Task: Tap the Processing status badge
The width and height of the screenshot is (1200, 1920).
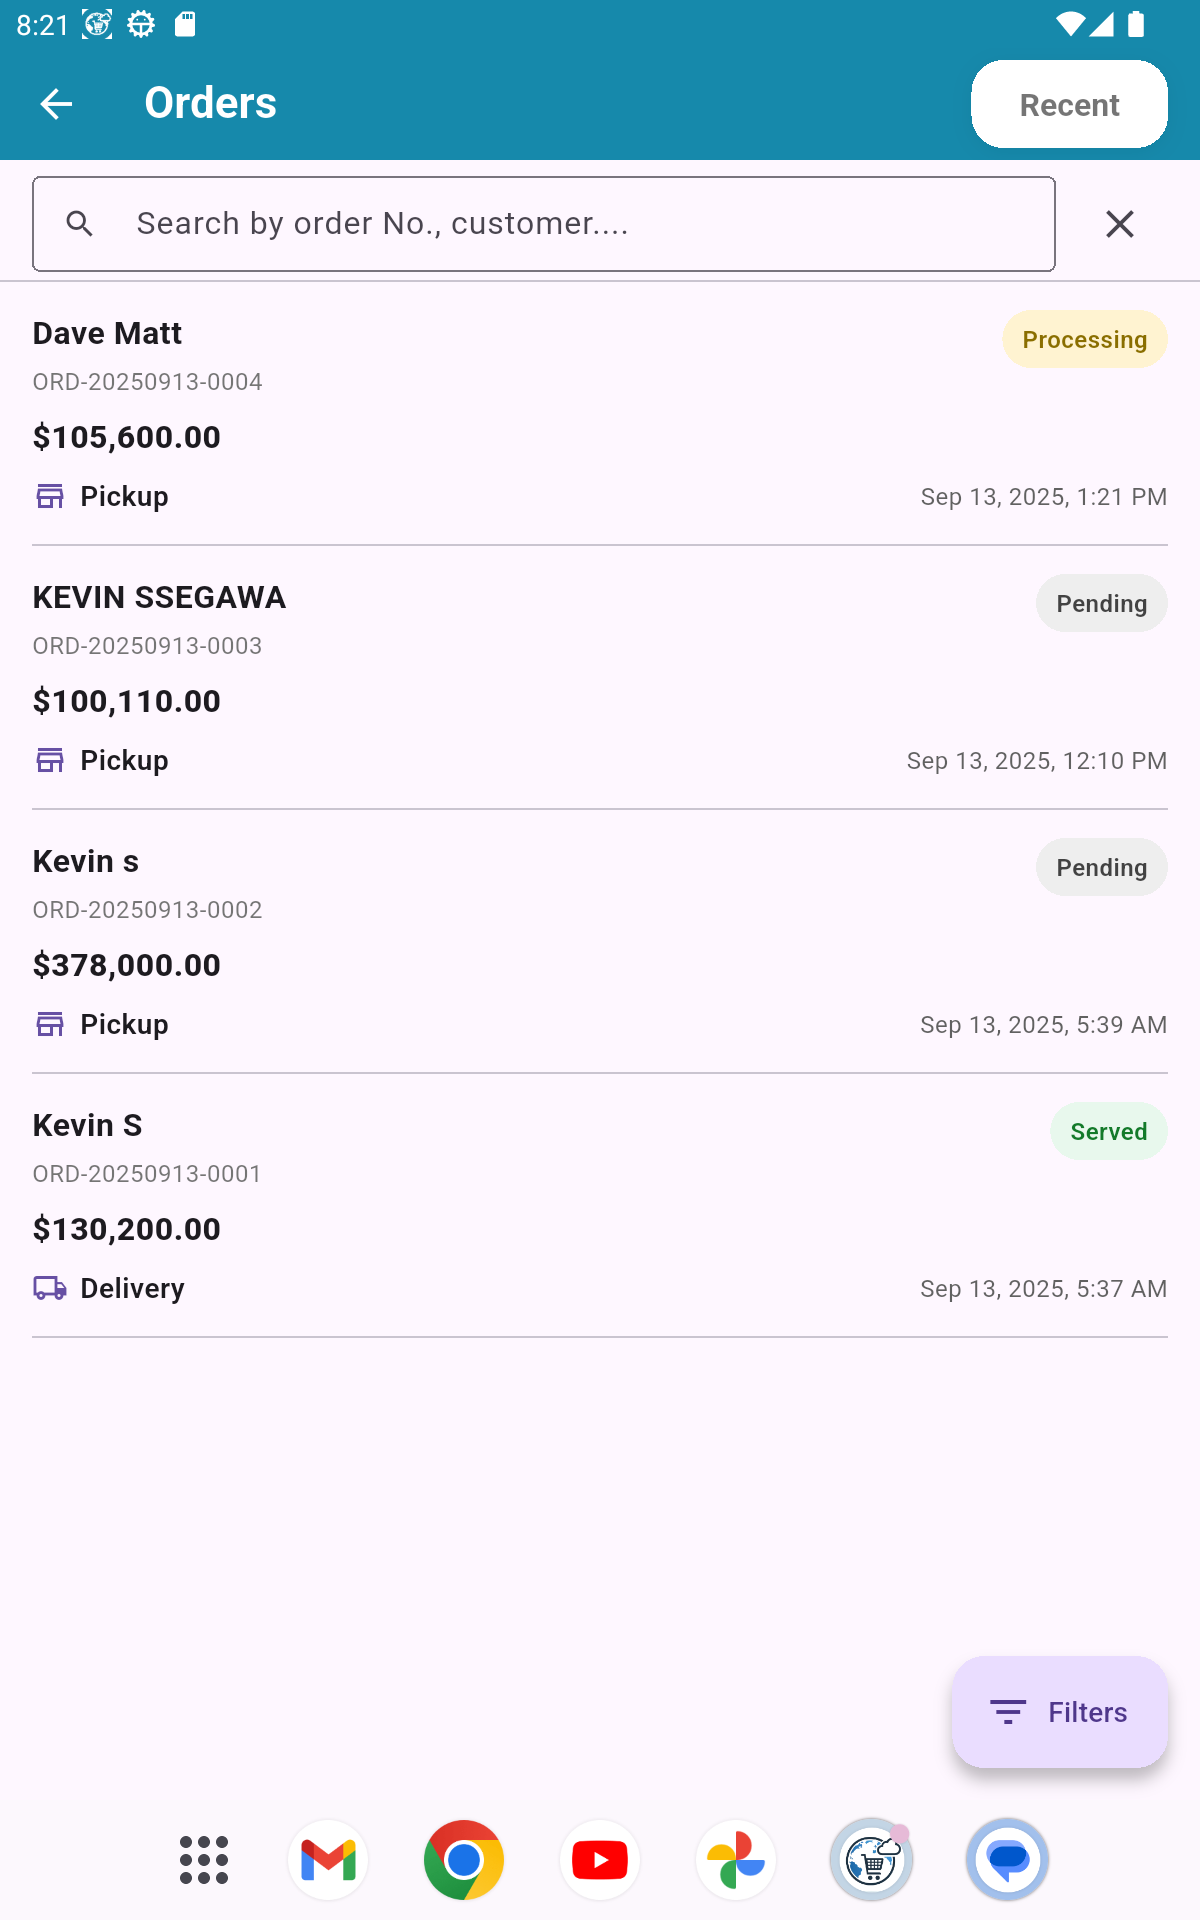Action: tap(1084, 340)
